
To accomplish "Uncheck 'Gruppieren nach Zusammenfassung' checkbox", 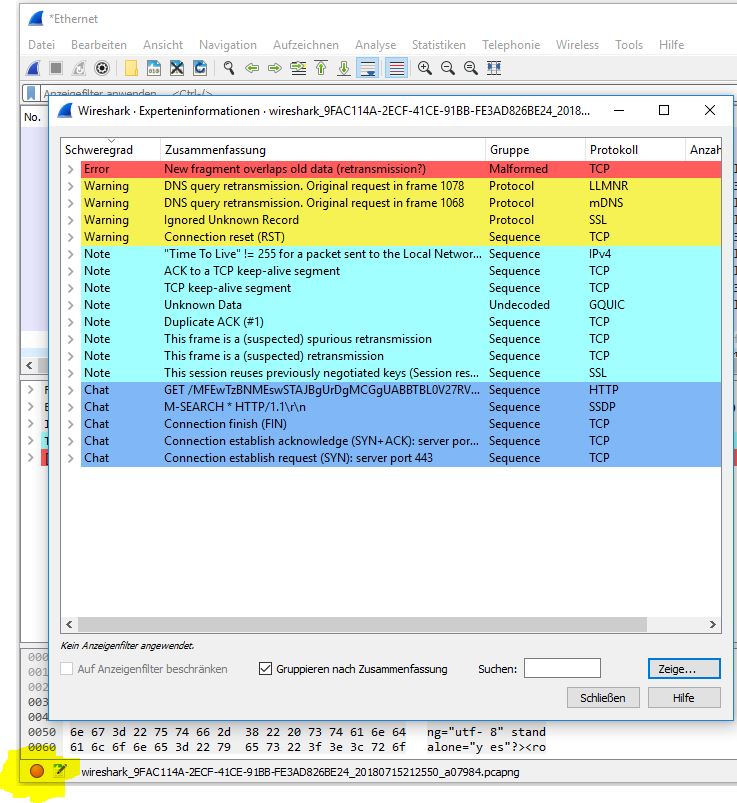I will pos(265,669).
